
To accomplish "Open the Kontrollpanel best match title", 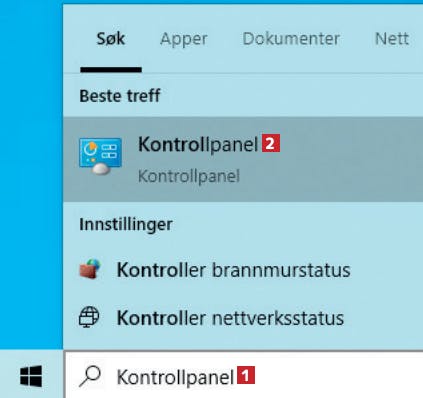I will 198,145.
